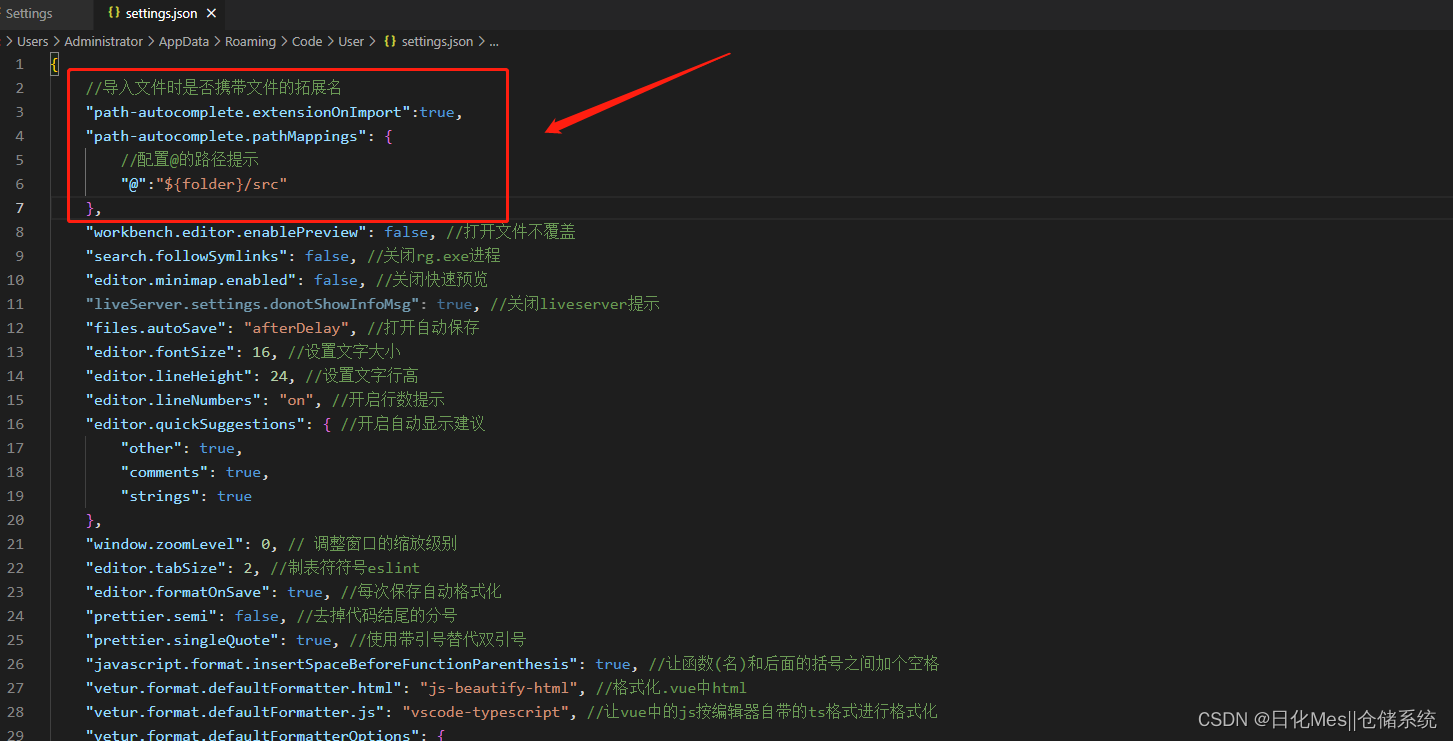Image resolution: width=1453 pixels, height=741 pixels.
Task: Click the JSON braces icon on settings.json tab
Action: click(x=114, y=14)
